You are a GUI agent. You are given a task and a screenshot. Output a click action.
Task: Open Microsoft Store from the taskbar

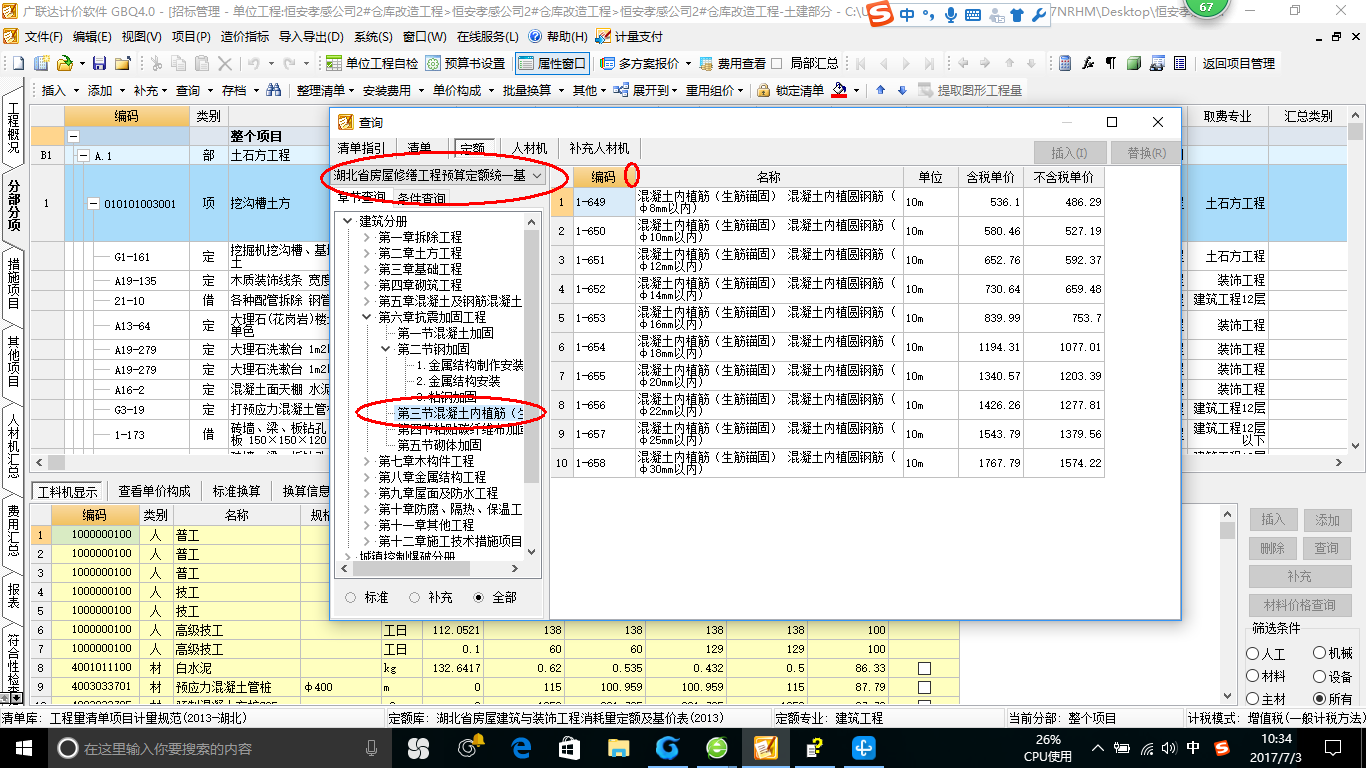point(569,747)
